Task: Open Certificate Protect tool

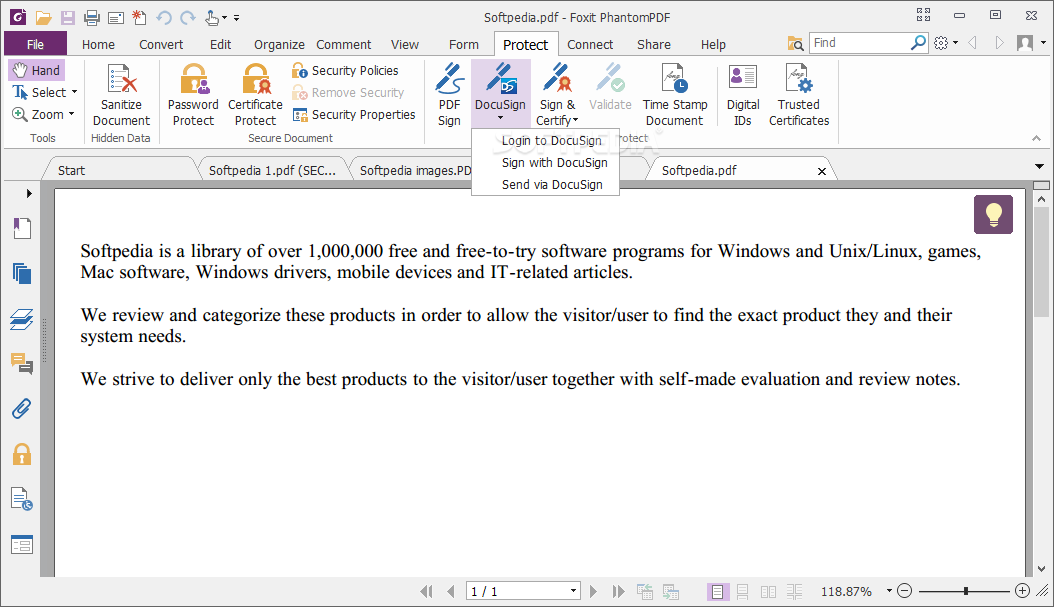Action: [255, 95]
